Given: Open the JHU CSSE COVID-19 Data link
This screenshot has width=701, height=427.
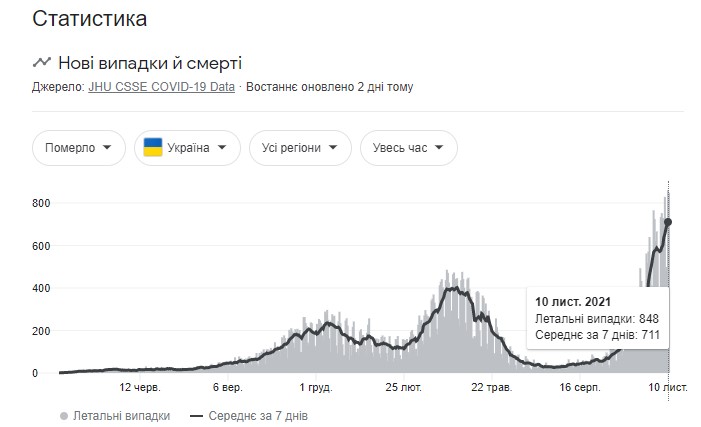Looking at the screenshot, I should [161, 87].
